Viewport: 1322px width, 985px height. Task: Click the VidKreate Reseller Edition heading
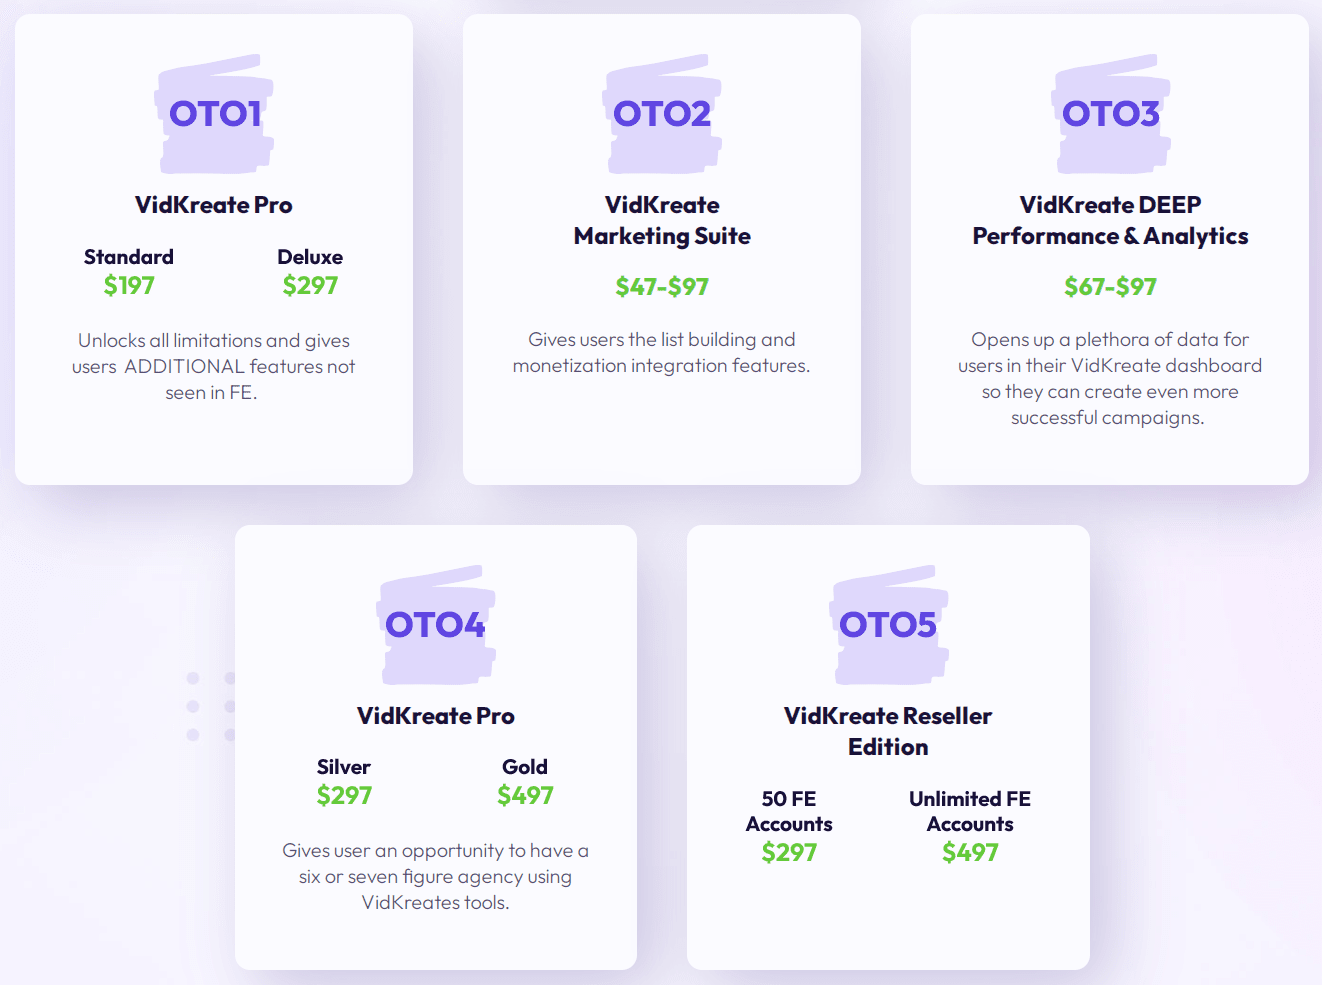point(888,731)
